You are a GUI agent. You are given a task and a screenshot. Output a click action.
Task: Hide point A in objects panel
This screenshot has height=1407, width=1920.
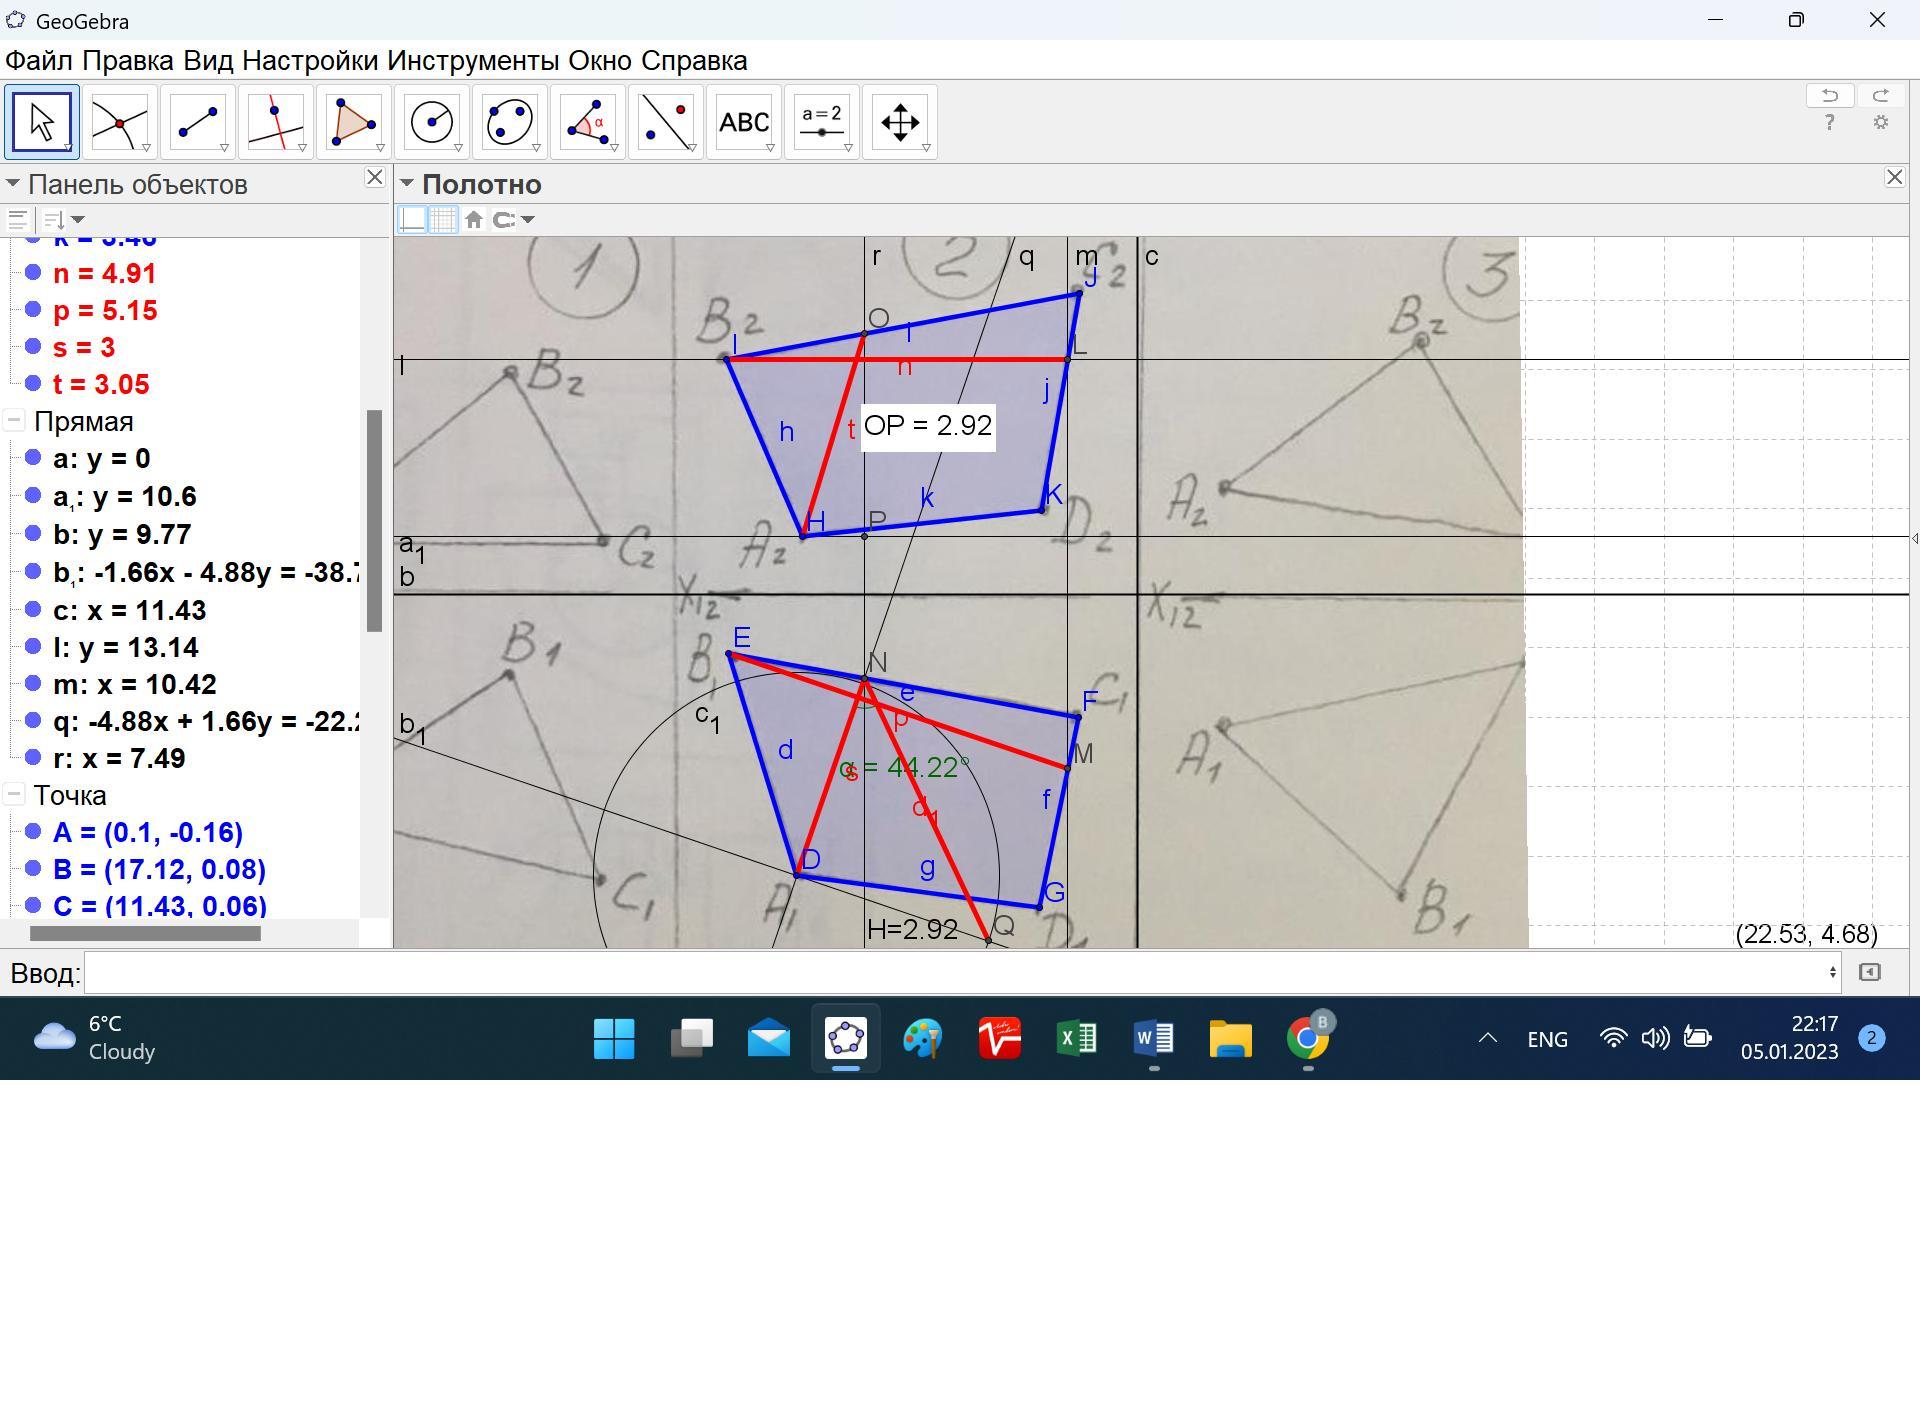(33, 832)
